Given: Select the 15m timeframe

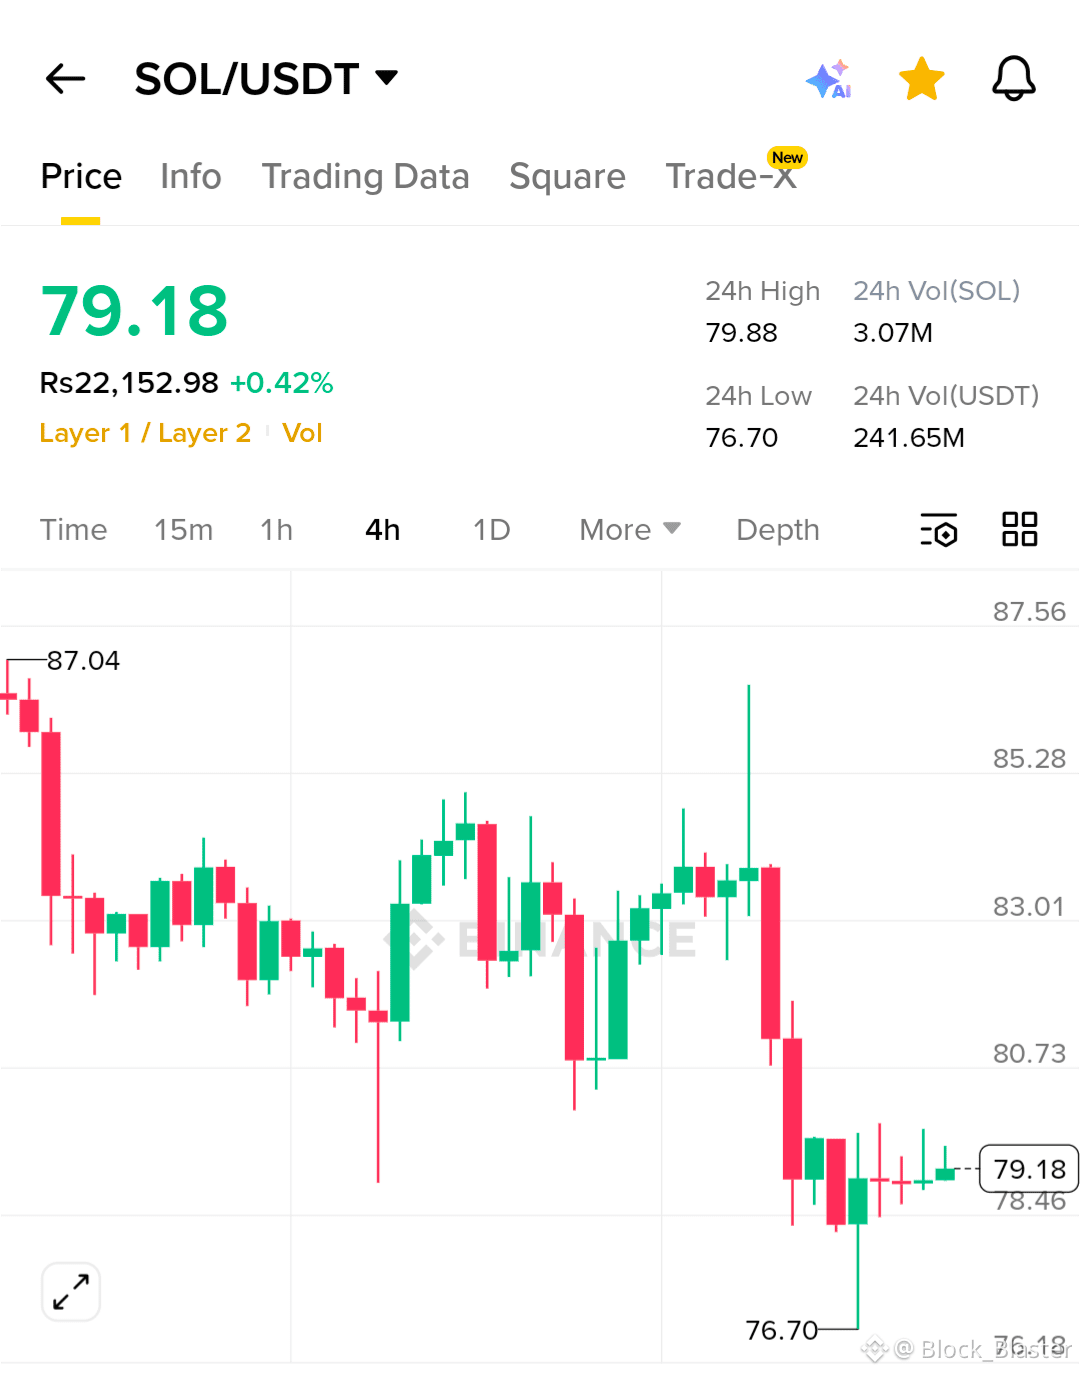Looking at the screenshot, I should (184, 529).
